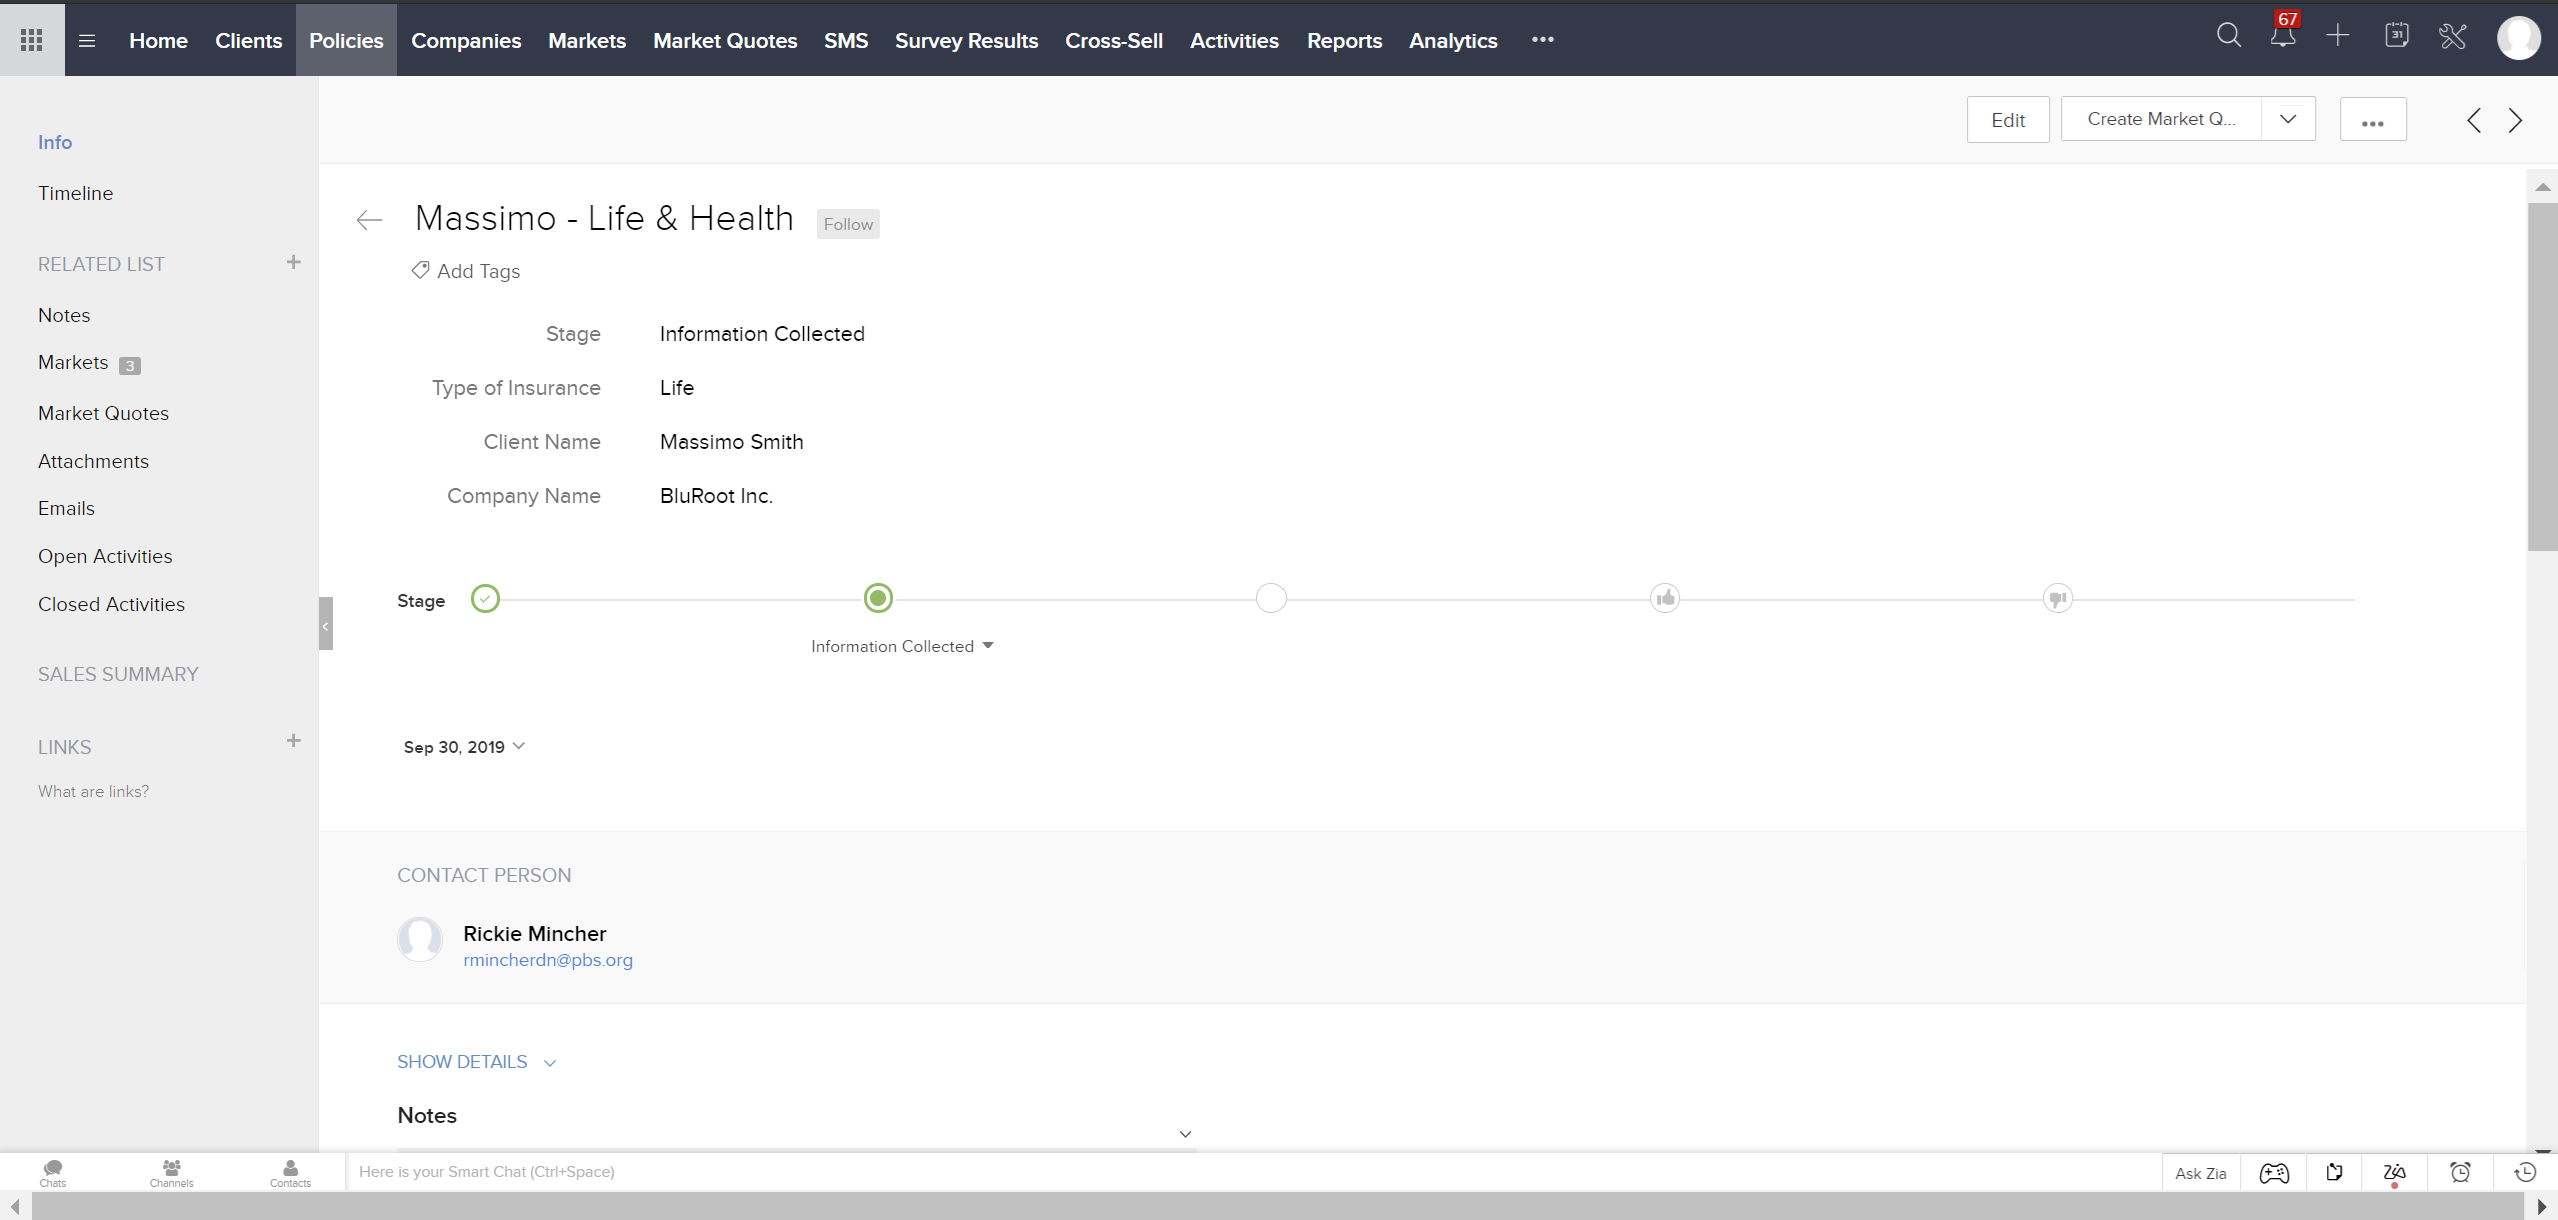The width and height of the screenshot is (2558, 1220).
Task: Open the notifications bell with 67 badge
Action: pos(2283,37)
